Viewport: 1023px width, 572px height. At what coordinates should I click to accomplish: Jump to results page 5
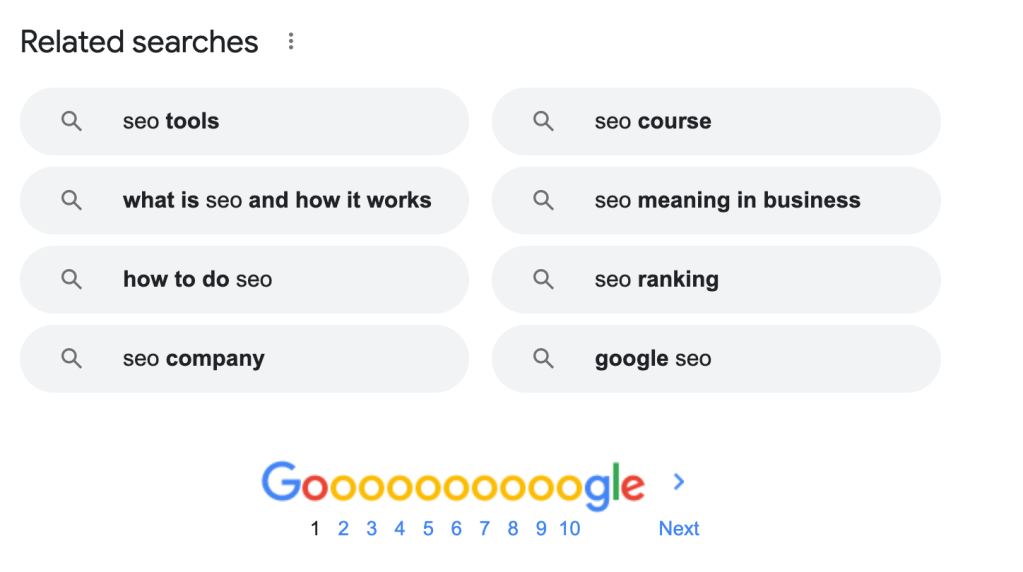(x=428, y=529)
